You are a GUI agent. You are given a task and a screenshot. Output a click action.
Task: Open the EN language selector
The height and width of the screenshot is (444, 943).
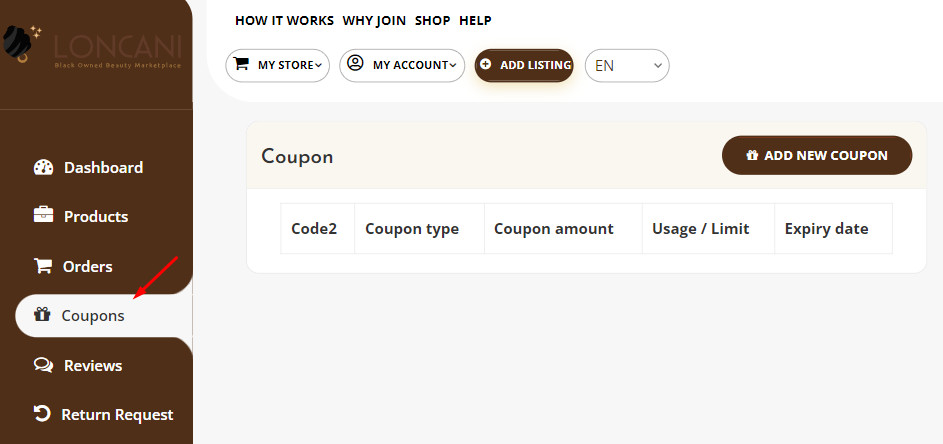[x=627, y=66]
